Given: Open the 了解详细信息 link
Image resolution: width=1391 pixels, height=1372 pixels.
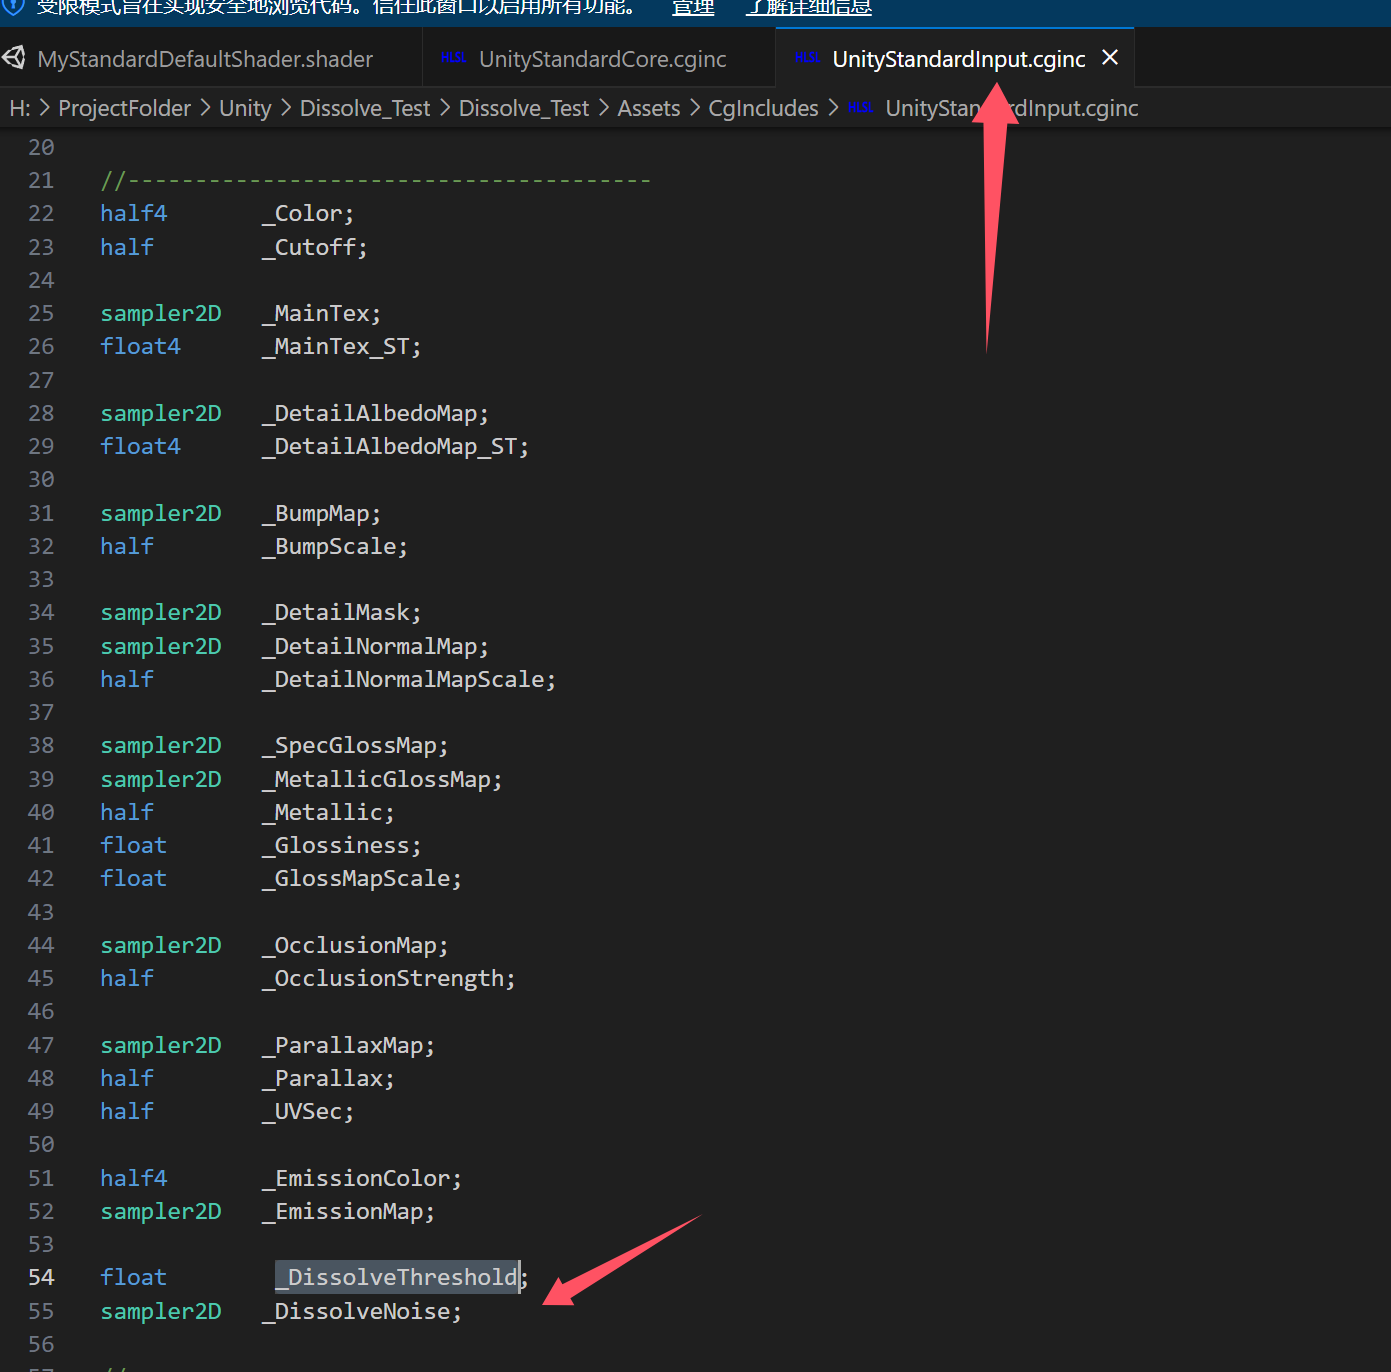Looking at the screenshot, I should [x=809, y=8].
